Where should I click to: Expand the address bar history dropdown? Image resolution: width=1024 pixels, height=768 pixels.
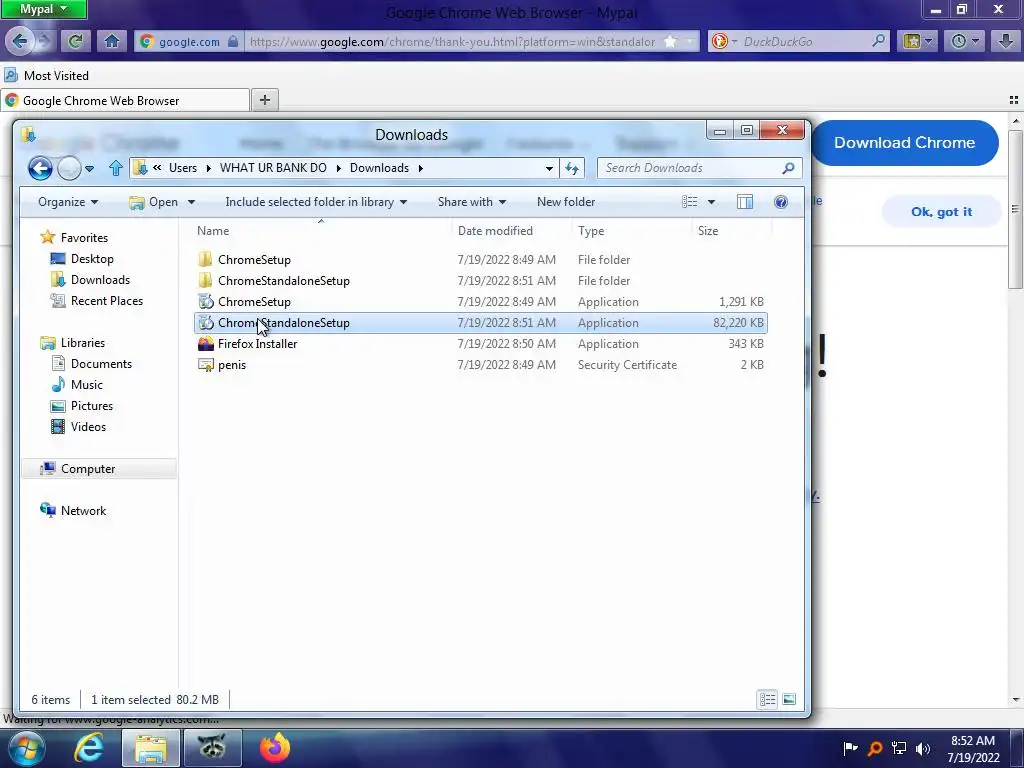point(549,168)
